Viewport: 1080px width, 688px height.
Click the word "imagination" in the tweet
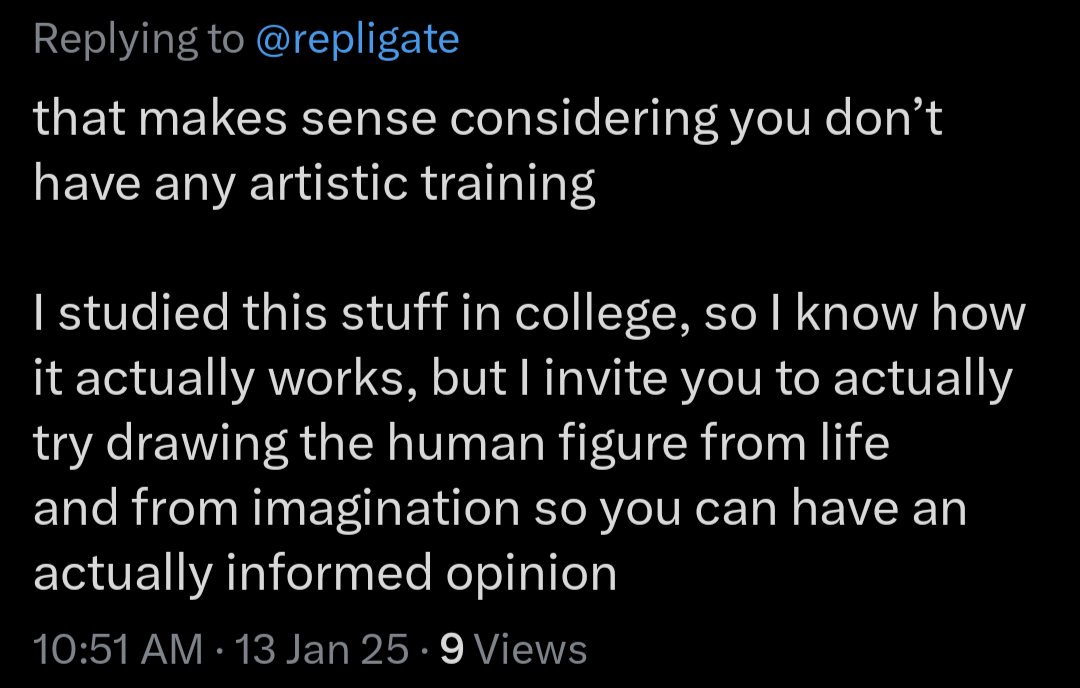click(386, 508)
